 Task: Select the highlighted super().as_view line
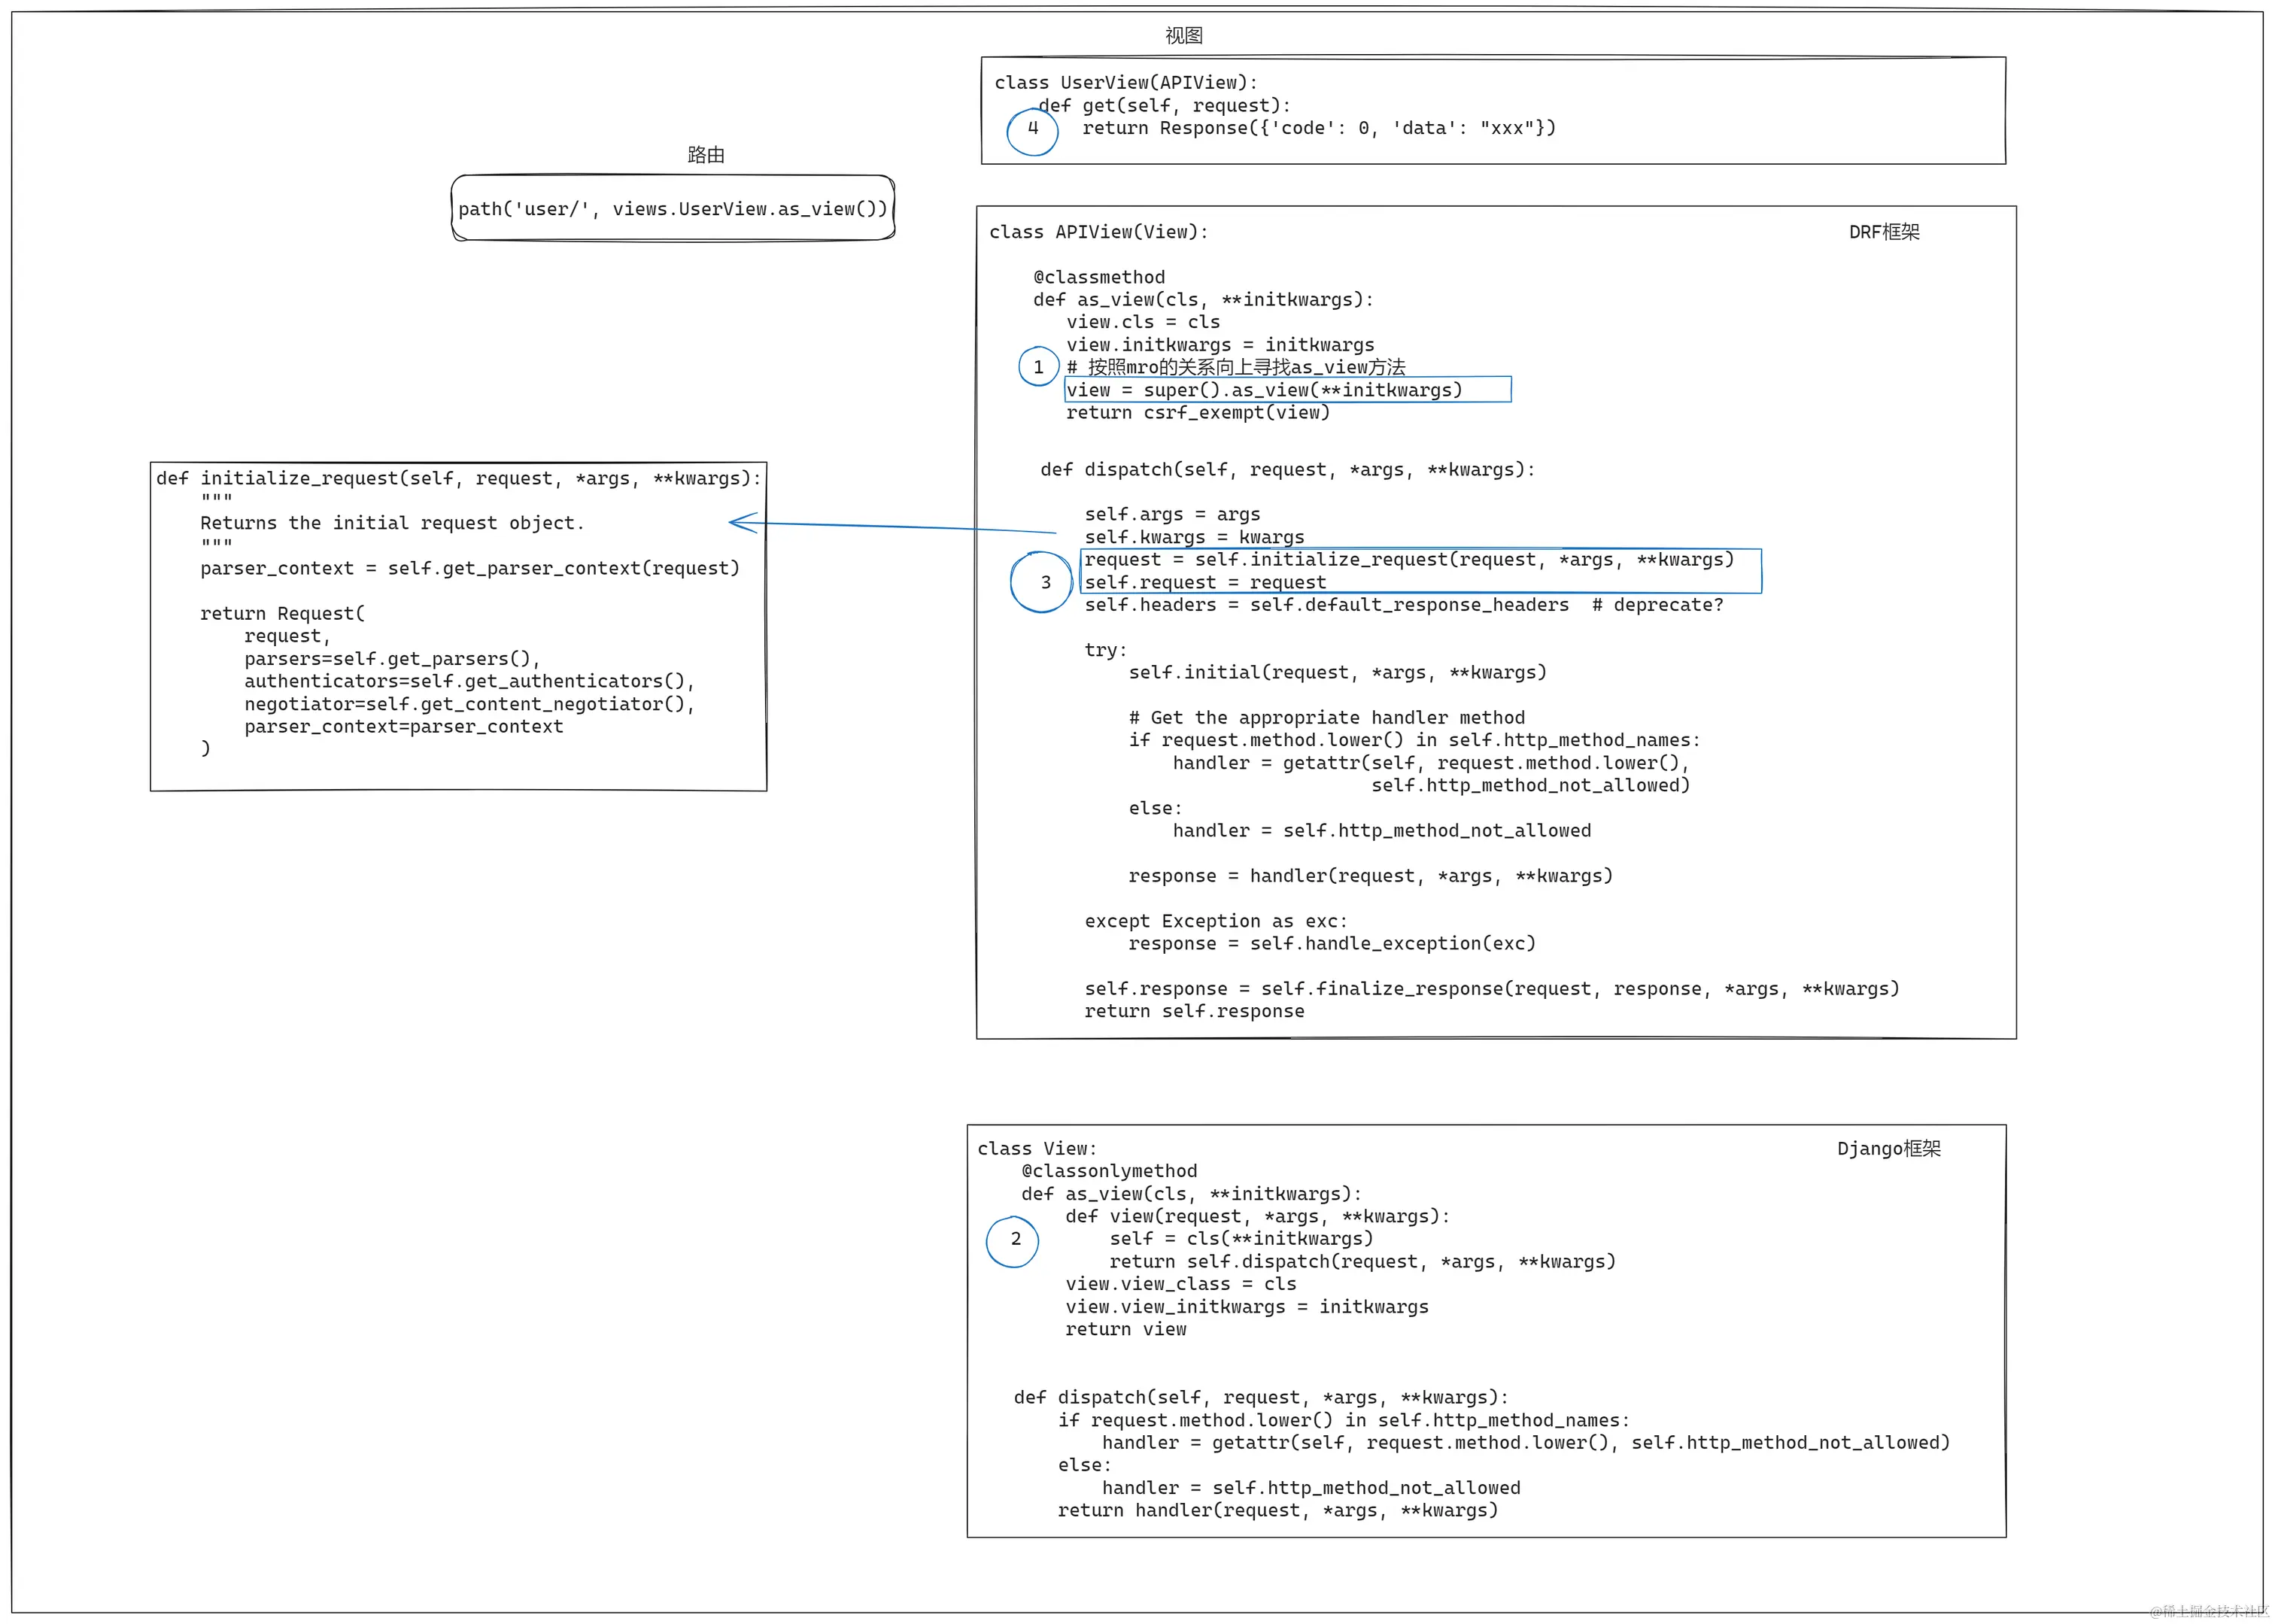(x=1287, y=390)
